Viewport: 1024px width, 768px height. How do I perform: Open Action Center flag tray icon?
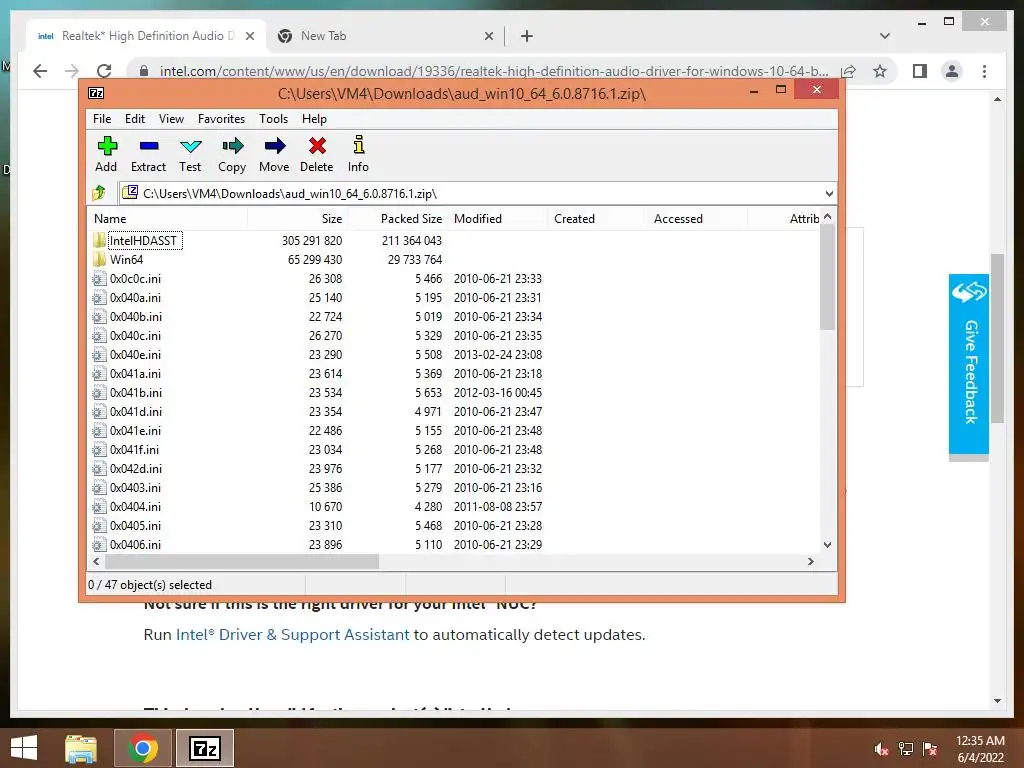pyautogui.click(x=930, y=749)
